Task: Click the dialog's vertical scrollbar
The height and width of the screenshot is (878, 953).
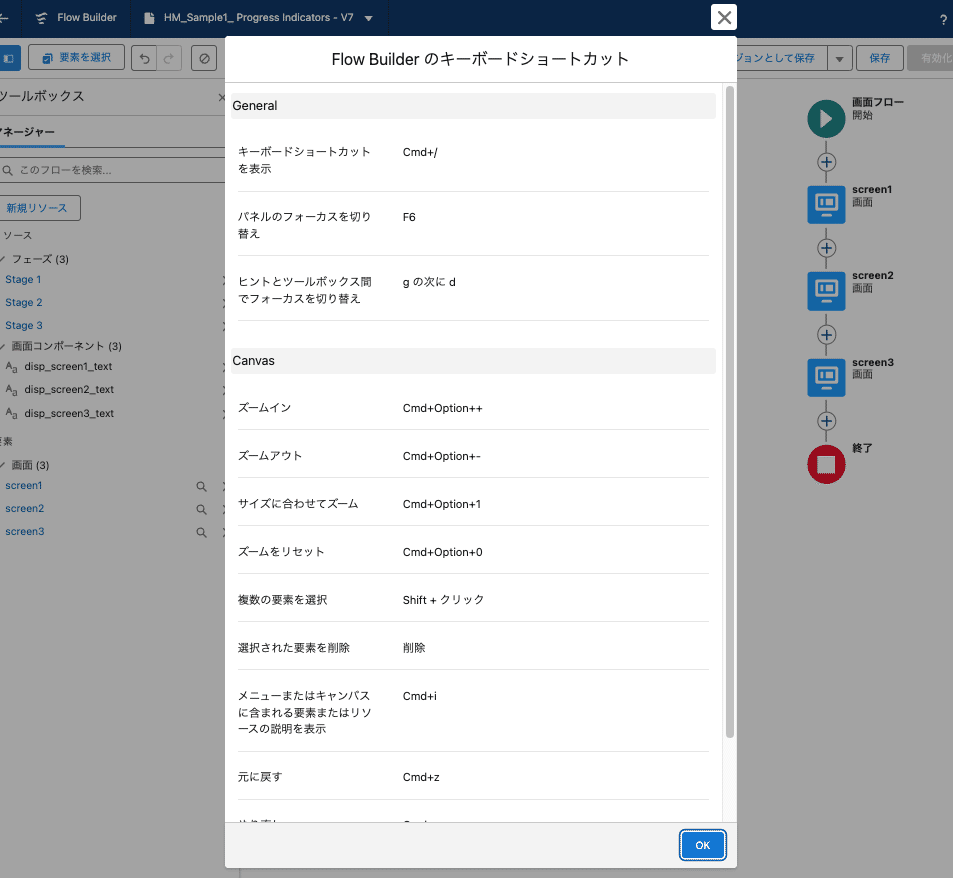Action: [x=729, y=412]
